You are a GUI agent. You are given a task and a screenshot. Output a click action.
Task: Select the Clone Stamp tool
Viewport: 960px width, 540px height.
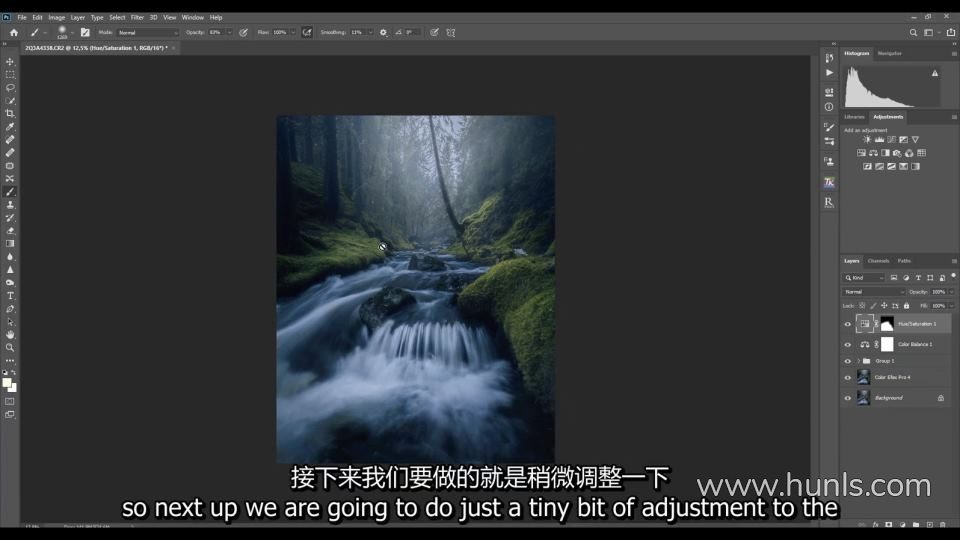tap(10, 204)
